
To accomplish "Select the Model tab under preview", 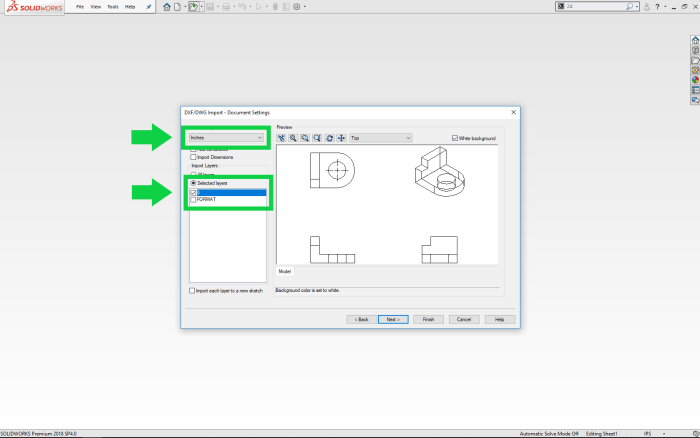I will pos(285,271).
